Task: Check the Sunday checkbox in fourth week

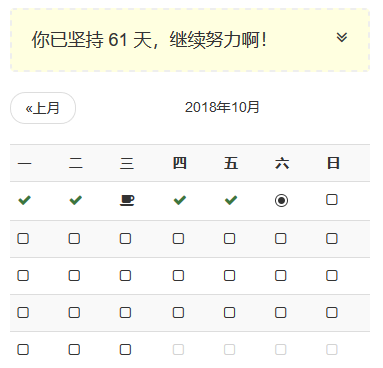Action: point(332,312)
